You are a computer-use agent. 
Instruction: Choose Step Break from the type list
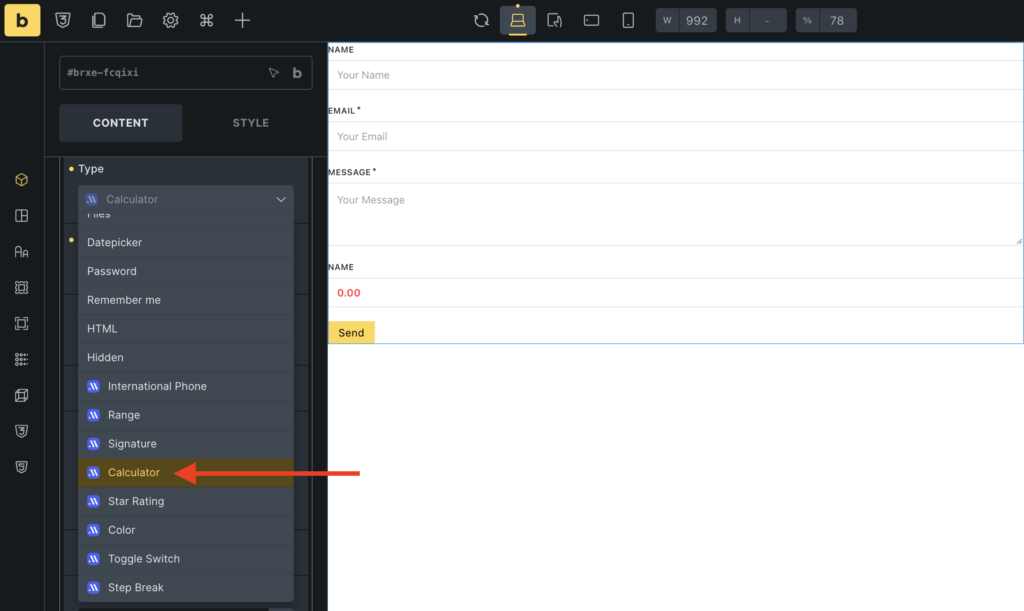(185, 587)
